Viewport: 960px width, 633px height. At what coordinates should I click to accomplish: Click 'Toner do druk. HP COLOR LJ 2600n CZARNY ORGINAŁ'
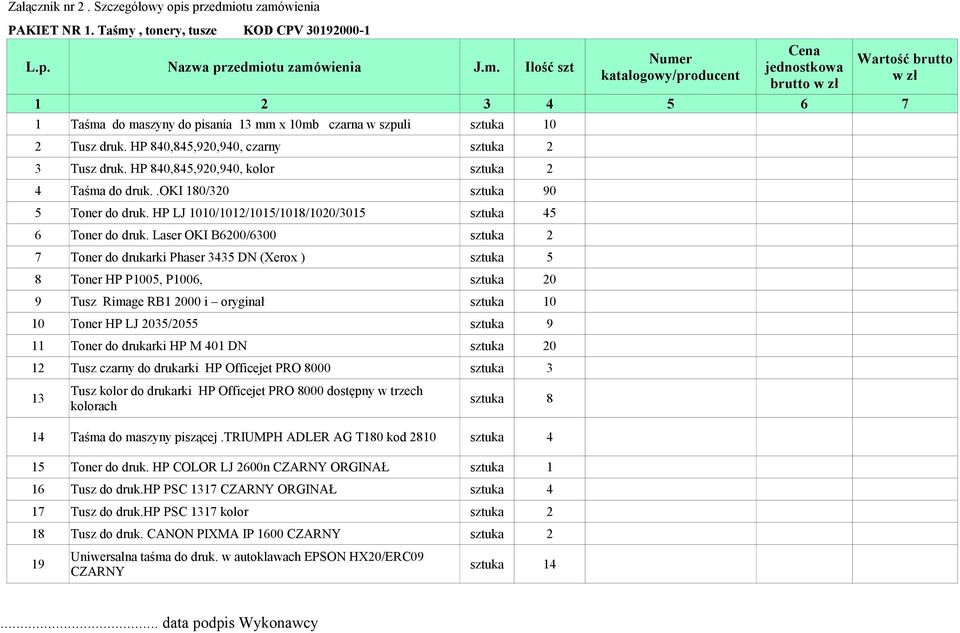point(230,467)
